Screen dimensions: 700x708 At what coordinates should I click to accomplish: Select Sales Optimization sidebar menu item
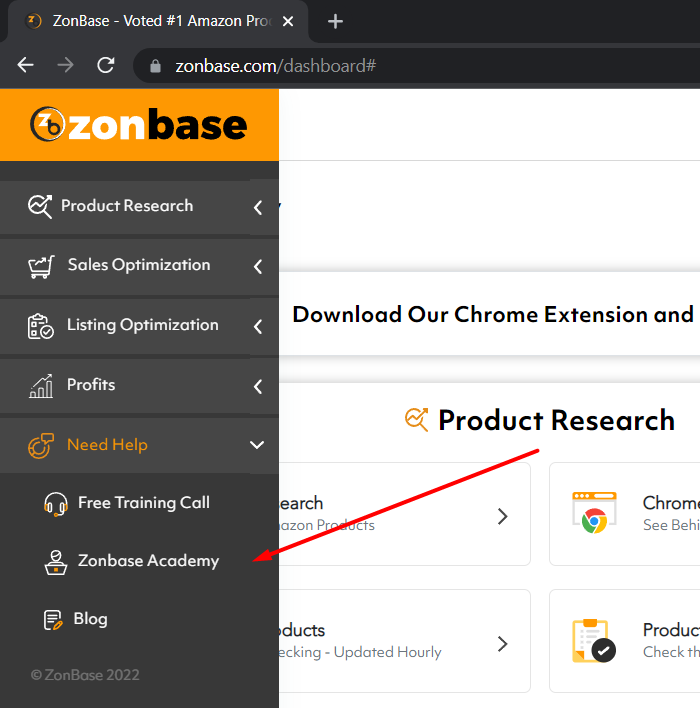click(139, 267)
